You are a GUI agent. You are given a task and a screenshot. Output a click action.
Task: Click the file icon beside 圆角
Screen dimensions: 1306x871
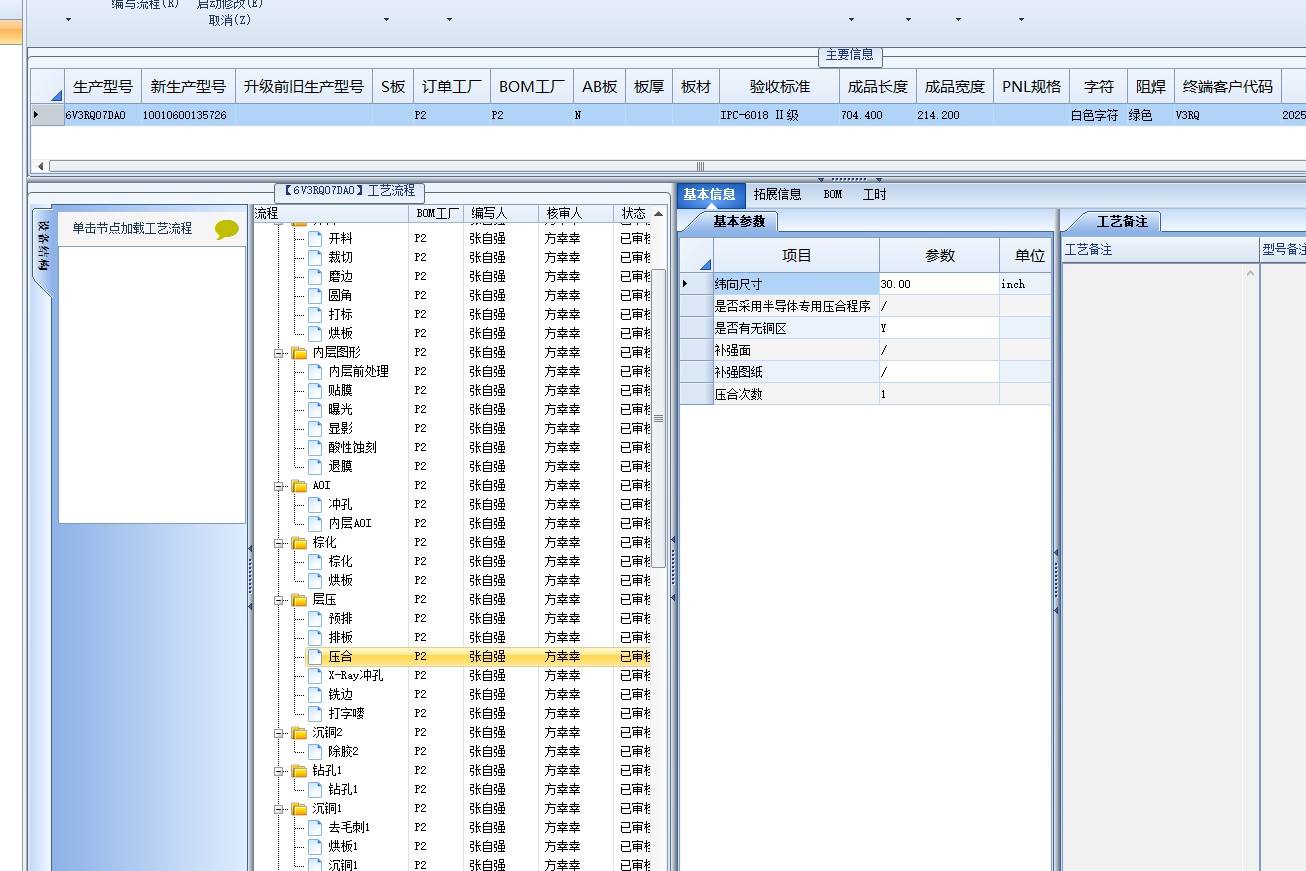pyautogui.click(x=315, y=295)
